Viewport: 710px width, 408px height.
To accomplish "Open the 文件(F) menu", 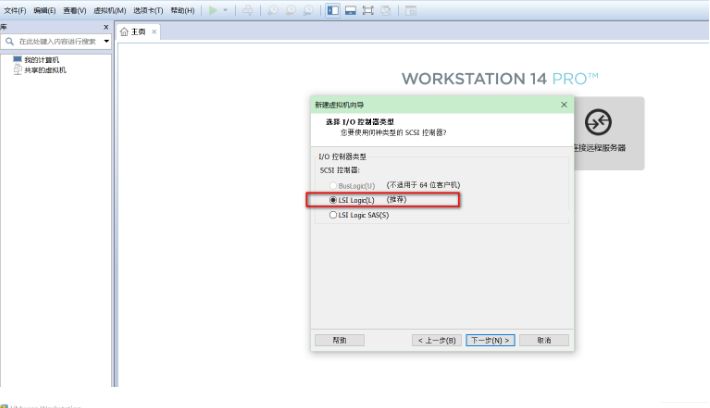I will [15, 10].
